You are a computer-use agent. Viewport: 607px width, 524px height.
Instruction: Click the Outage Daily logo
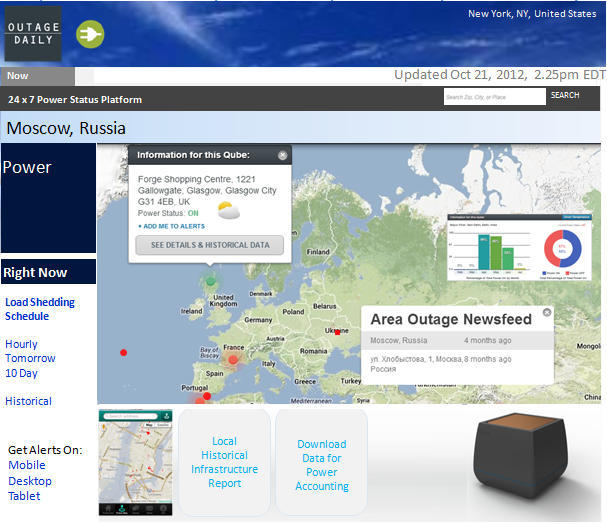click(x=33, y=33)
